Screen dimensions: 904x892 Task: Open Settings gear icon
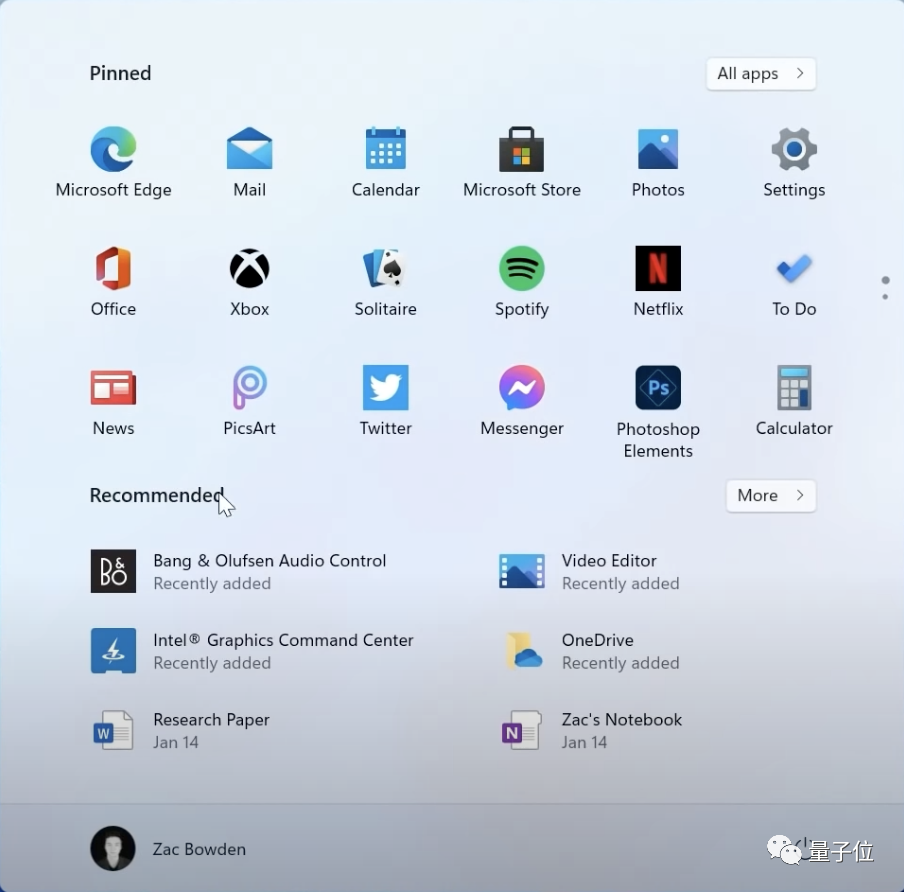tap(794, 162)
